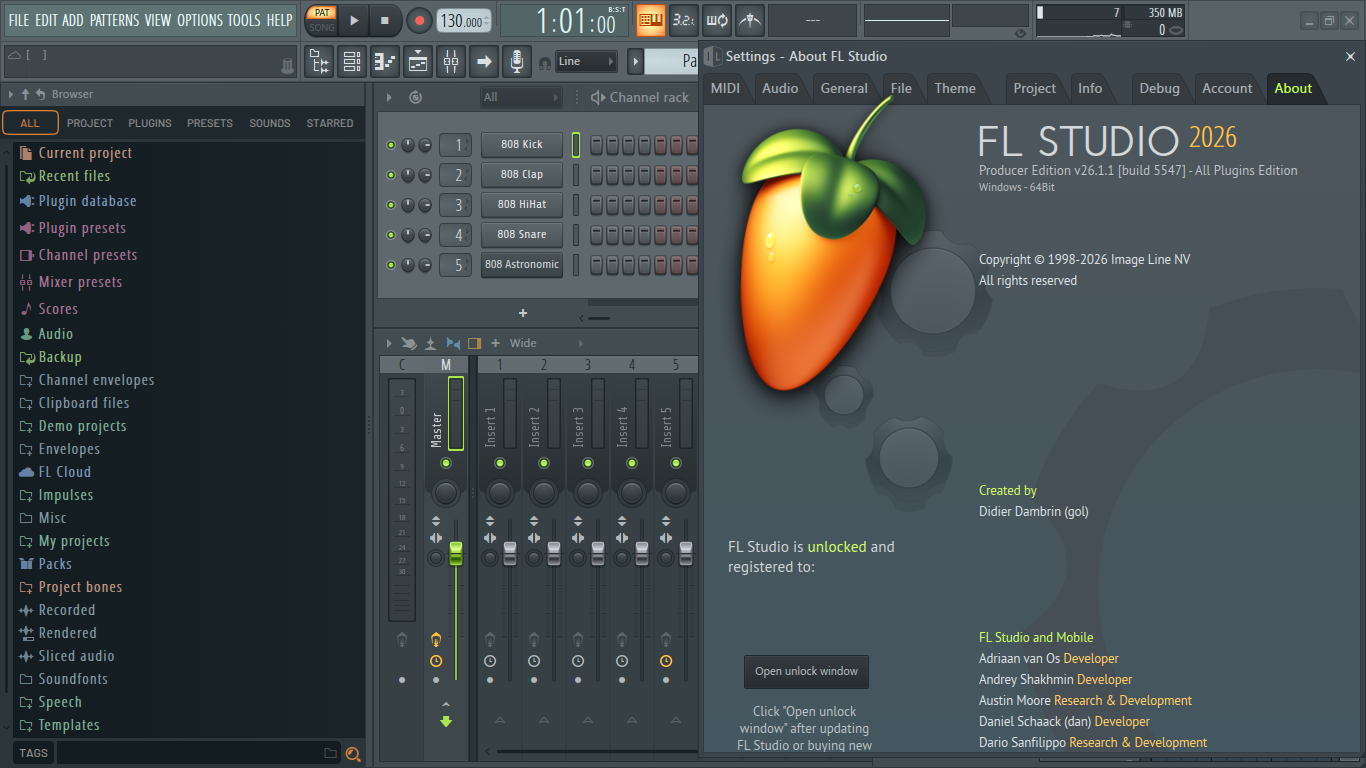Click the microphone recording icon

point(516,62)
